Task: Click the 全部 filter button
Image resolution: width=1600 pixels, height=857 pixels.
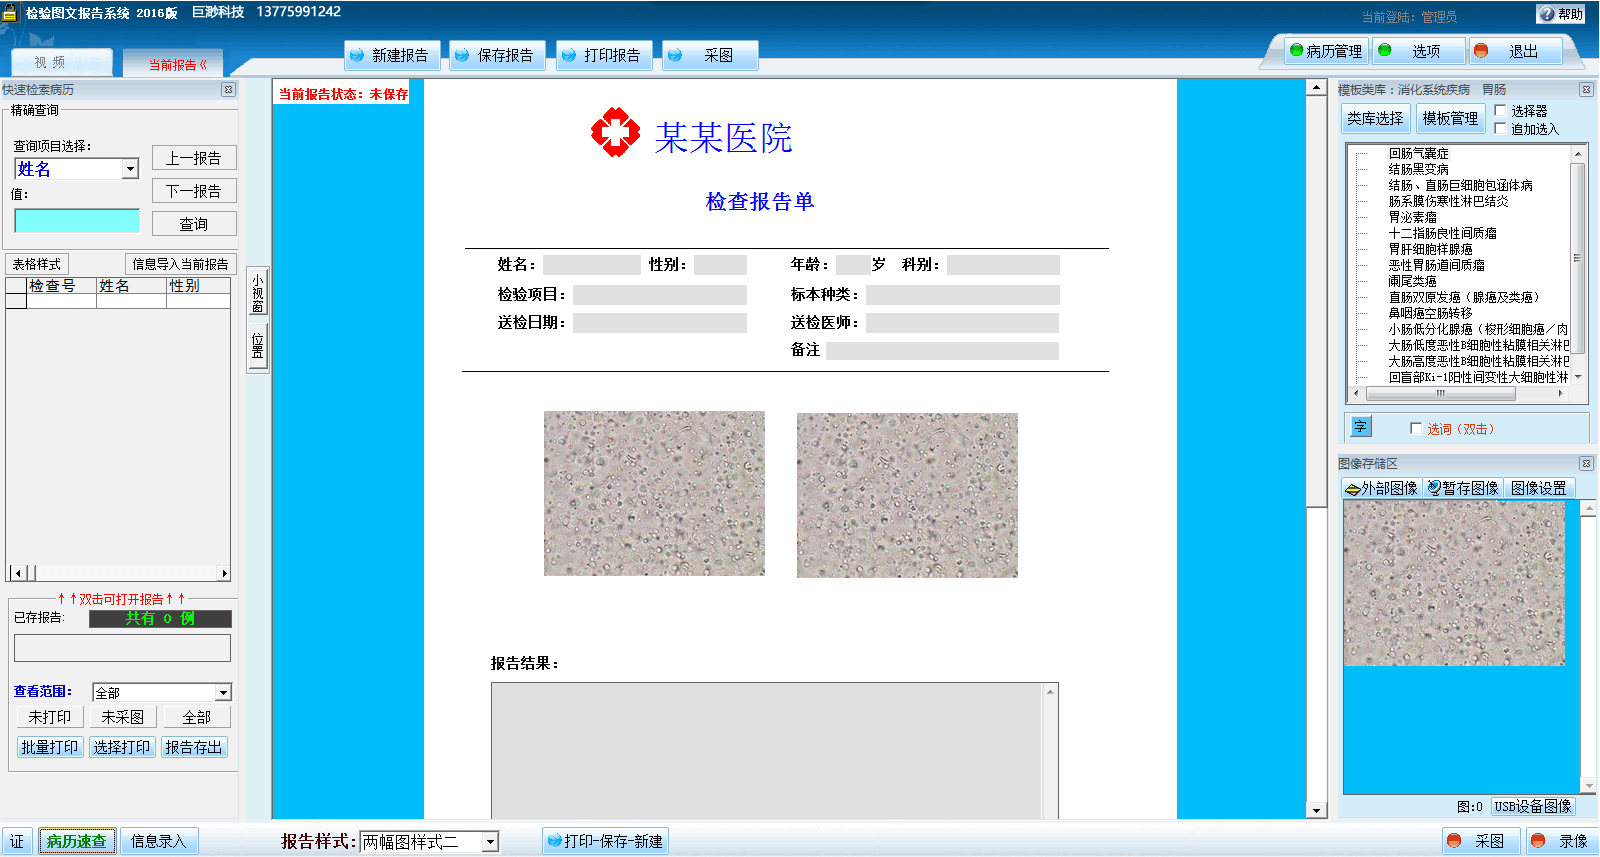Action: coord(196,717)
